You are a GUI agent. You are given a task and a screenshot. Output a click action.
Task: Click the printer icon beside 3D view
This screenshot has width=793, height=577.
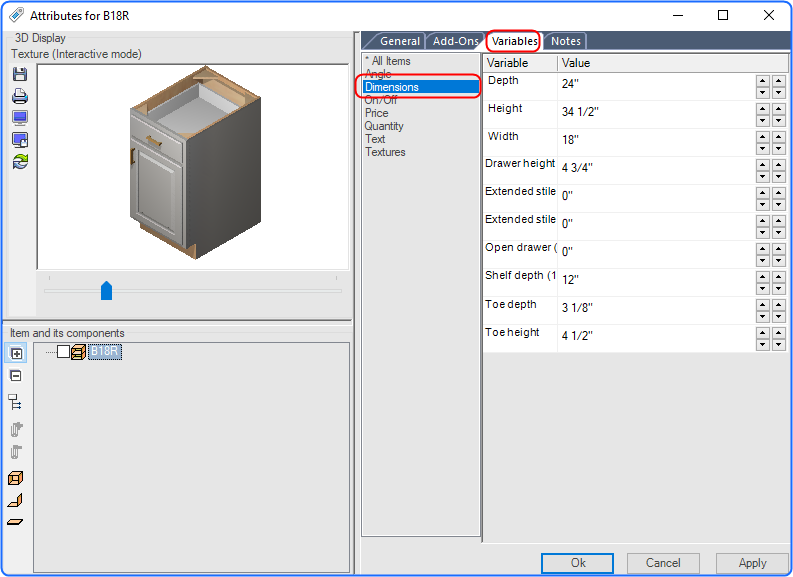coord(20,96)
